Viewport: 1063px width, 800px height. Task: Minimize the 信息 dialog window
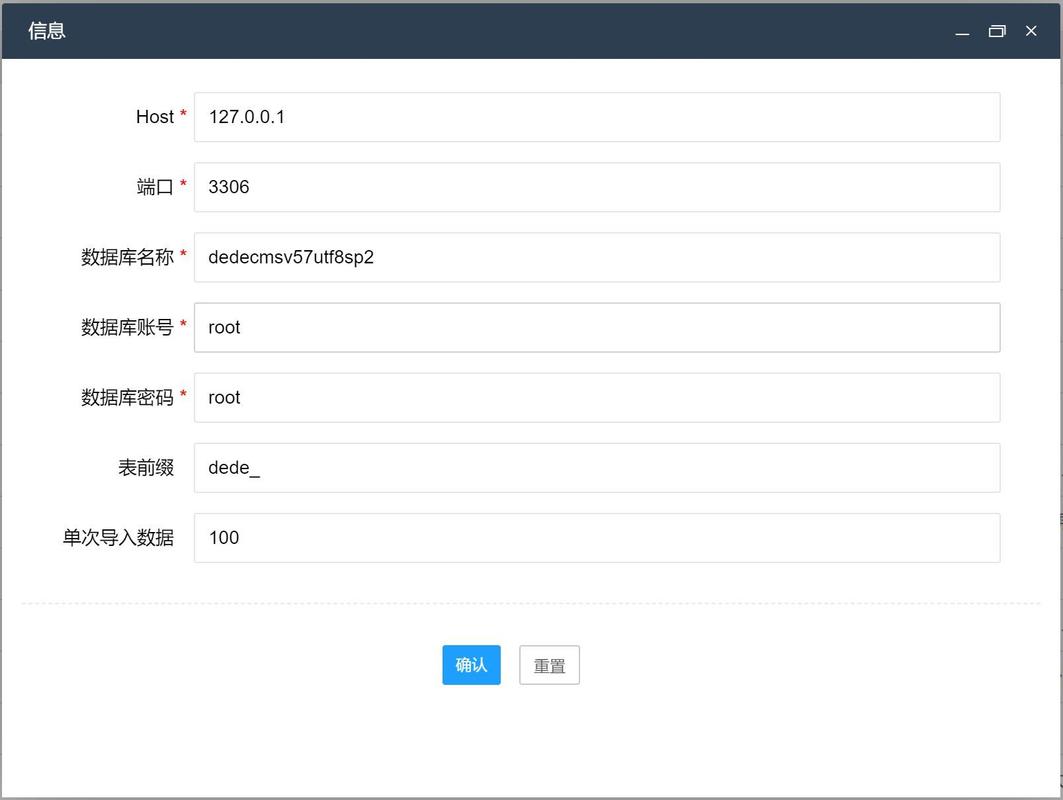coord(962,31)
